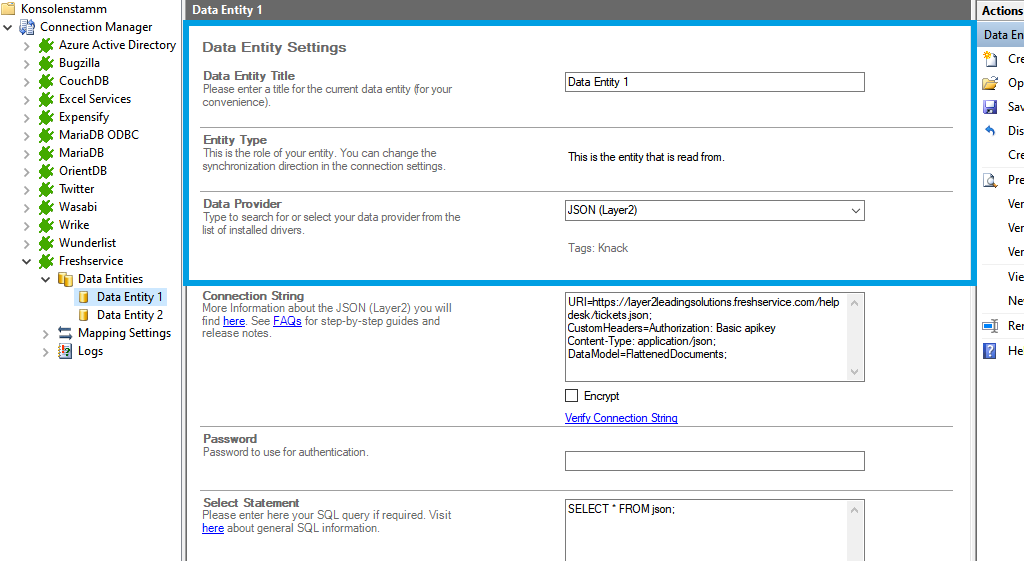Click the Connection String scrollbar down arrow
Image resolution: width=1024 pixels, height=561 pixels.
point(854,372)
